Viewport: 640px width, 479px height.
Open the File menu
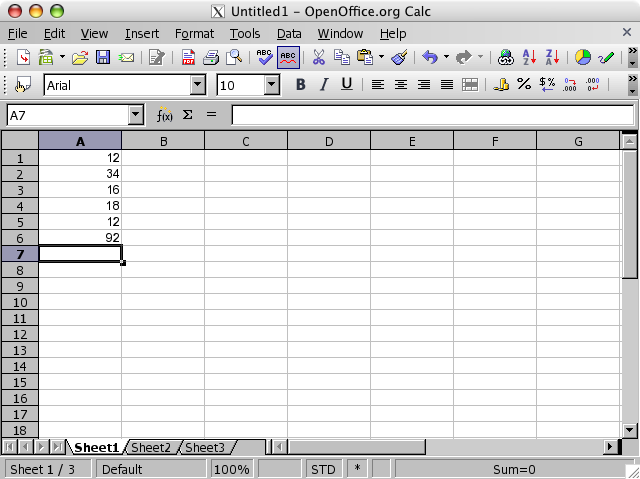(18, 33)
